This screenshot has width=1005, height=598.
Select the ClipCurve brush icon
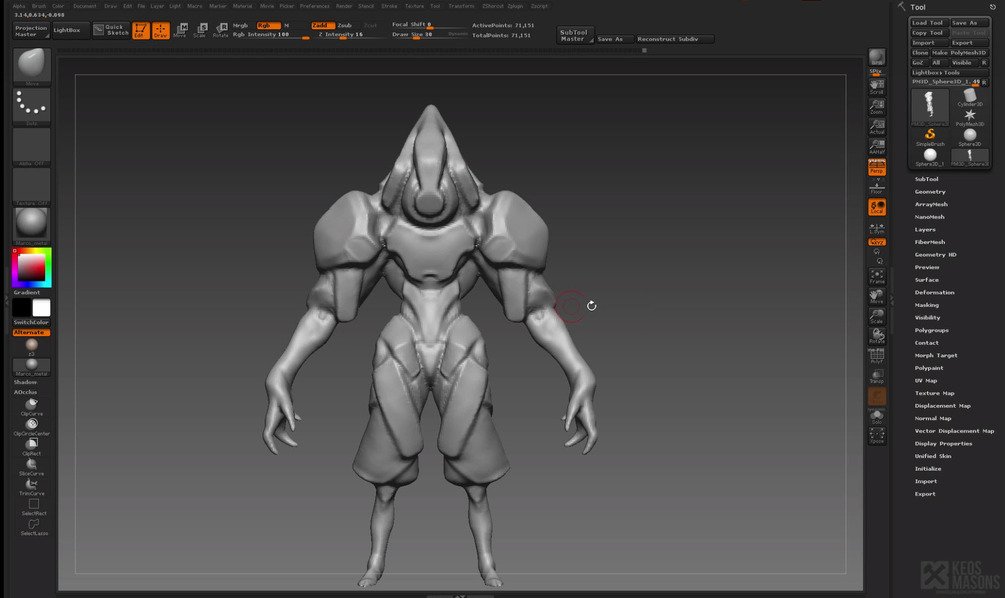(31, 407)
